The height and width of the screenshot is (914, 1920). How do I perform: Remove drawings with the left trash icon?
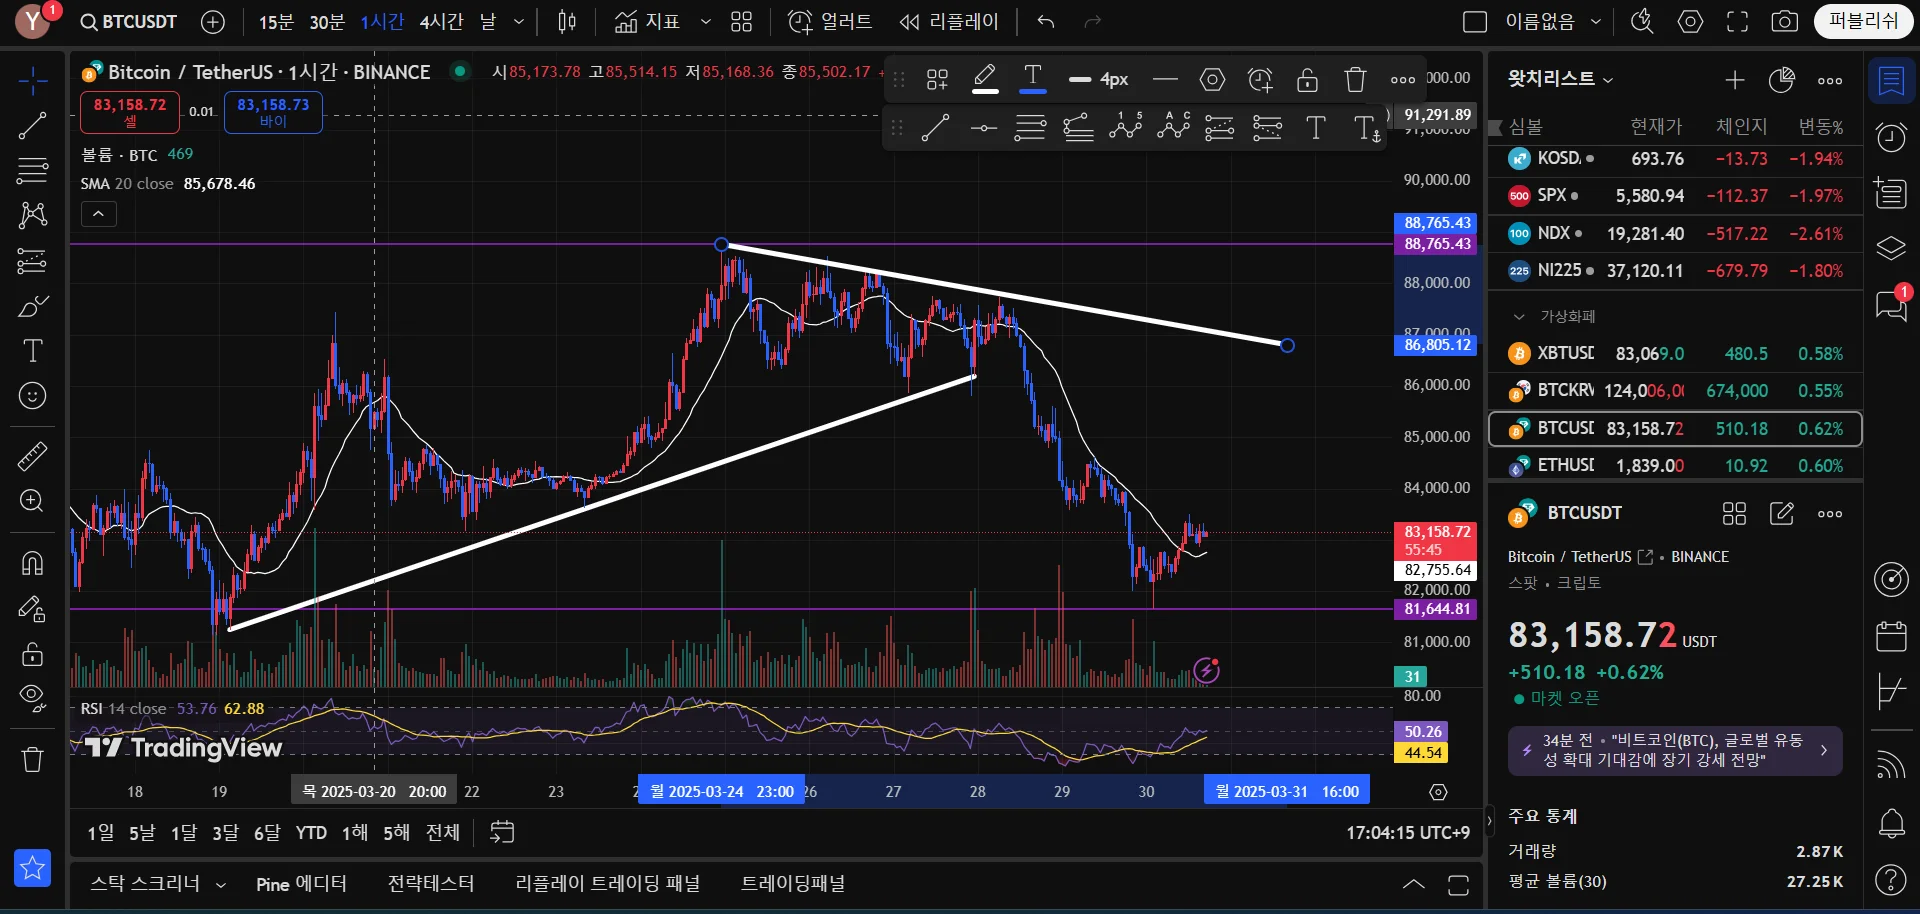tap(32, 760)
